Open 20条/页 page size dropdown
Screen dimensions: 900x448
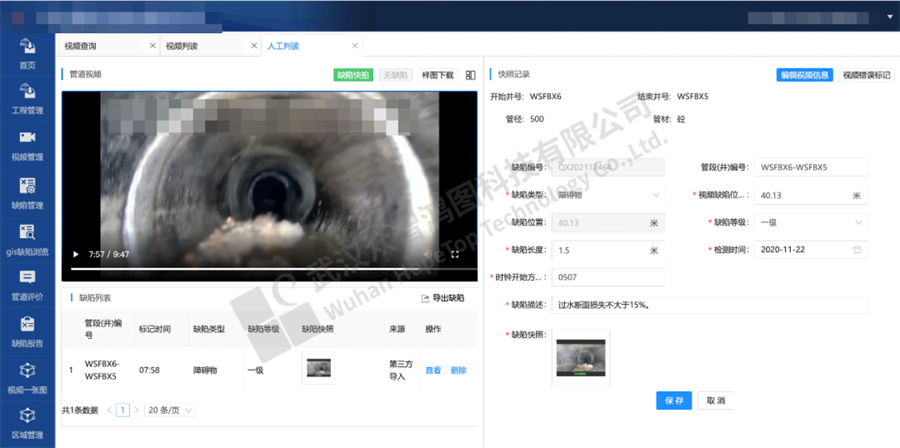tap(170, 410)
